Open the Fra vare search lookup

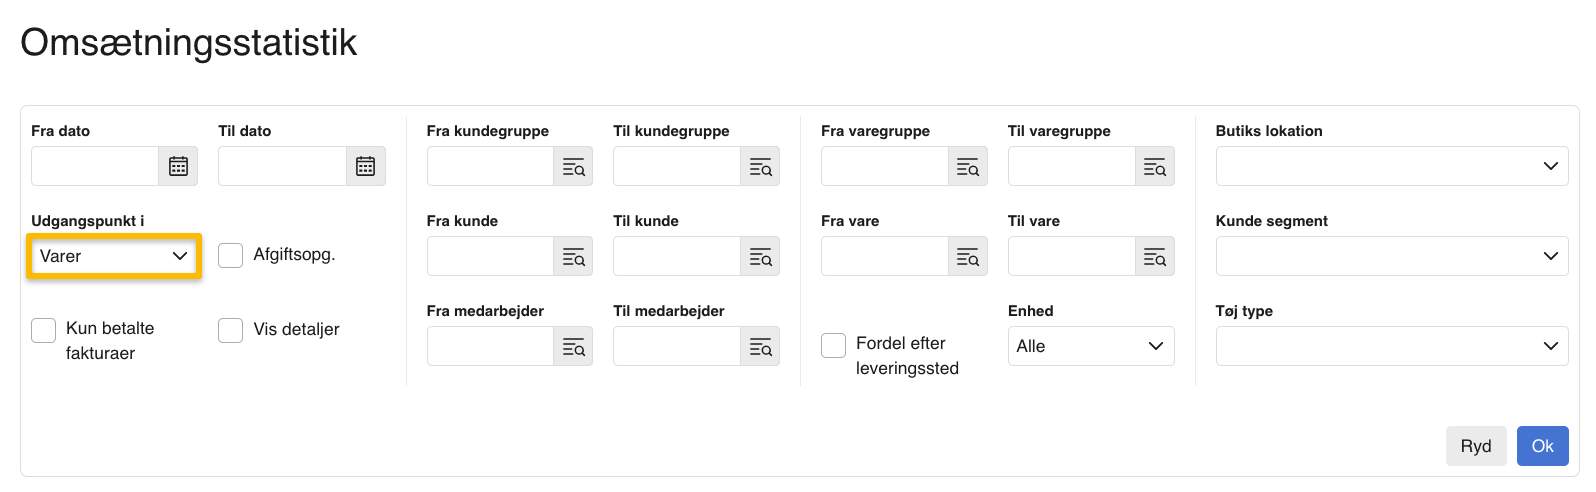[x=968, y=256]
